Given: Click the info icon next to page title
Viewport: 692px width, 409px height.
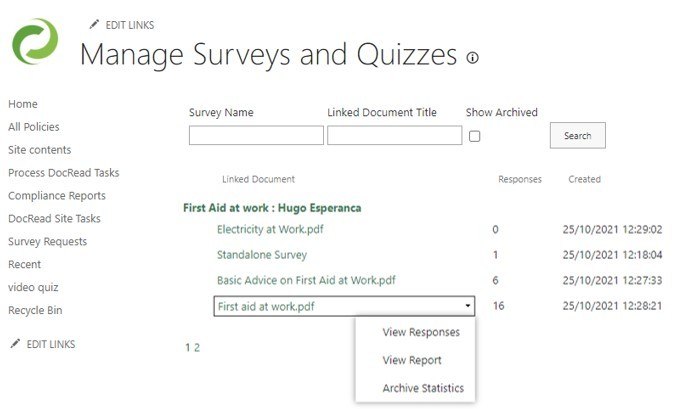Looking at the screenshot, I should (472, 58).
